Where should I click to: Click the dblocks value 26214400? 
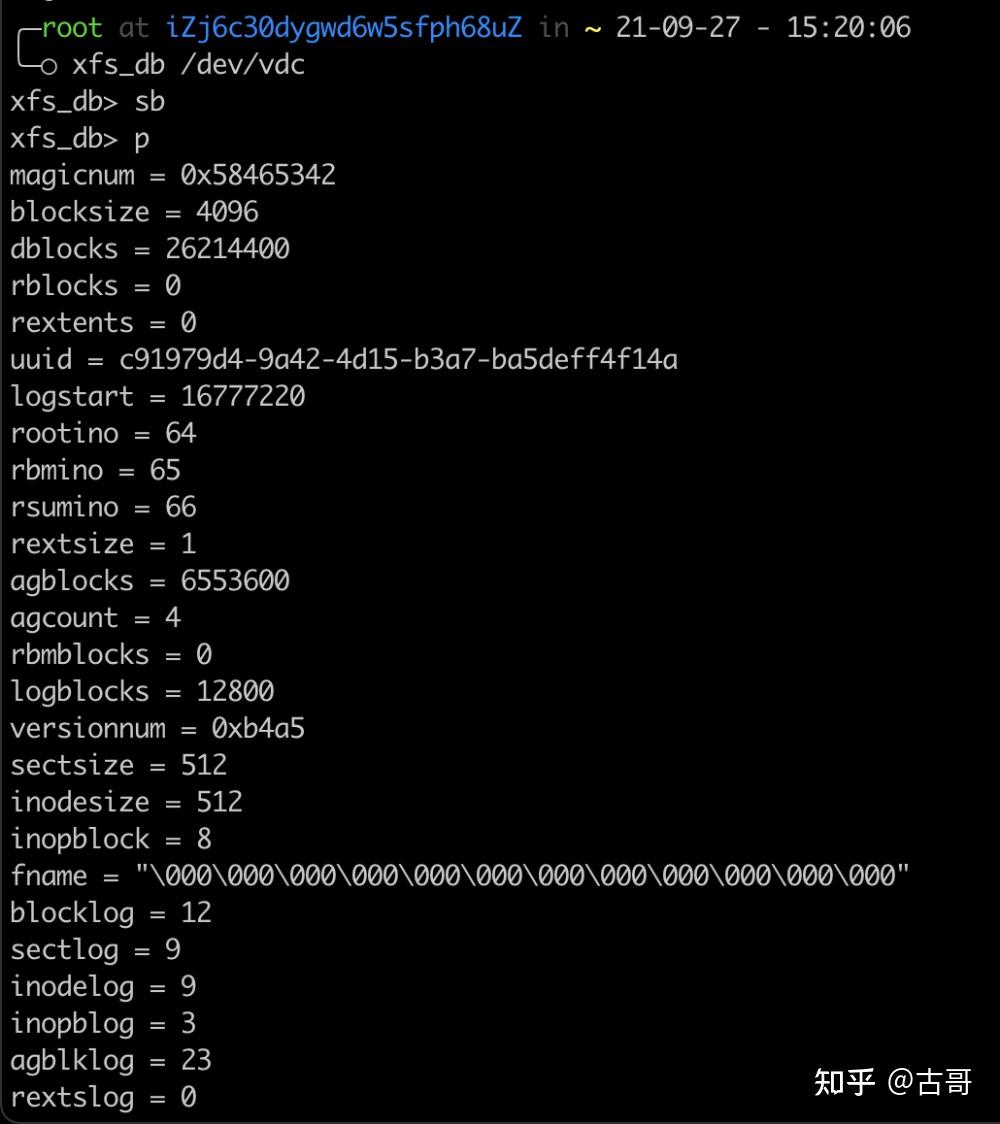tap(227, 249)
